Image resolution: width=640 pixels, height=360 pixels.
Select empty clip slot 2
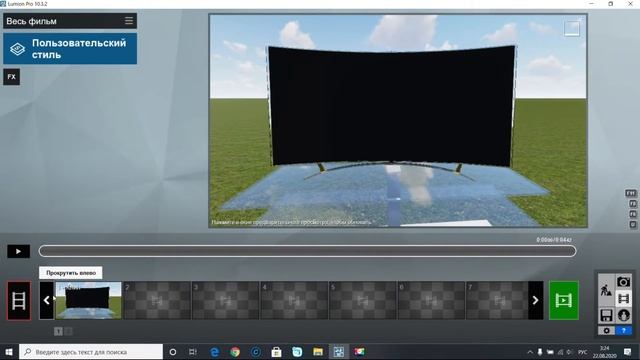coord(157,300)
